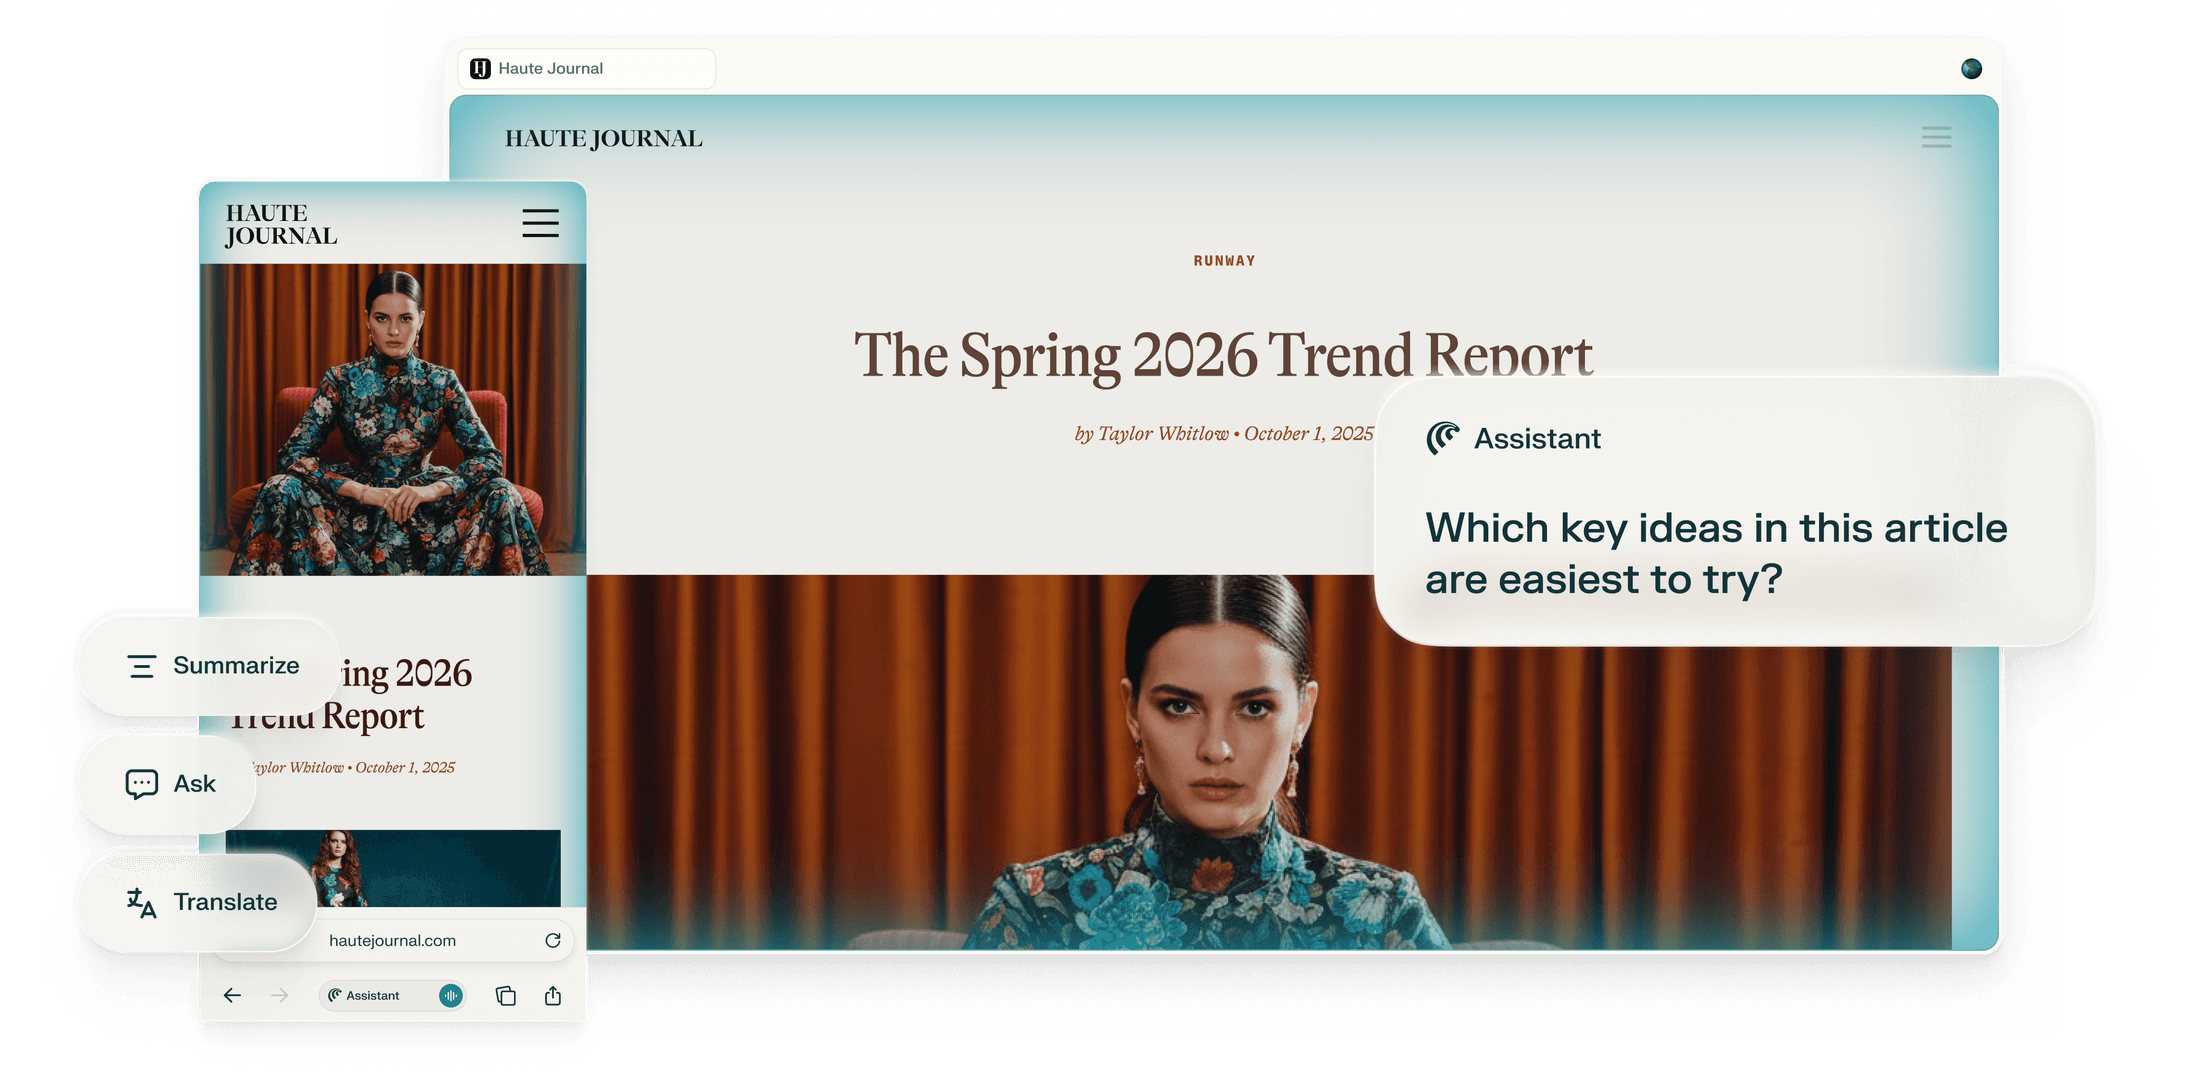This screenshot has width=2200, height=1085.
Task: Click the Summarize button
Action: click(212, 665)
